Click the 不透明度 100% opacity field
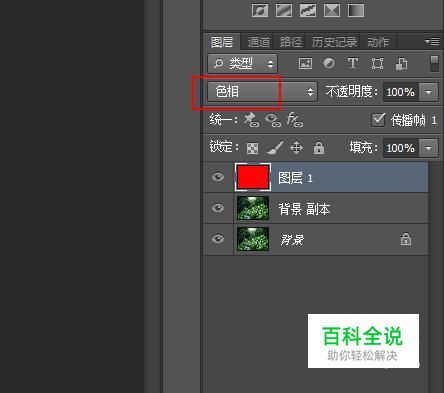Viewport: 444px width, 393px height. 401,92
